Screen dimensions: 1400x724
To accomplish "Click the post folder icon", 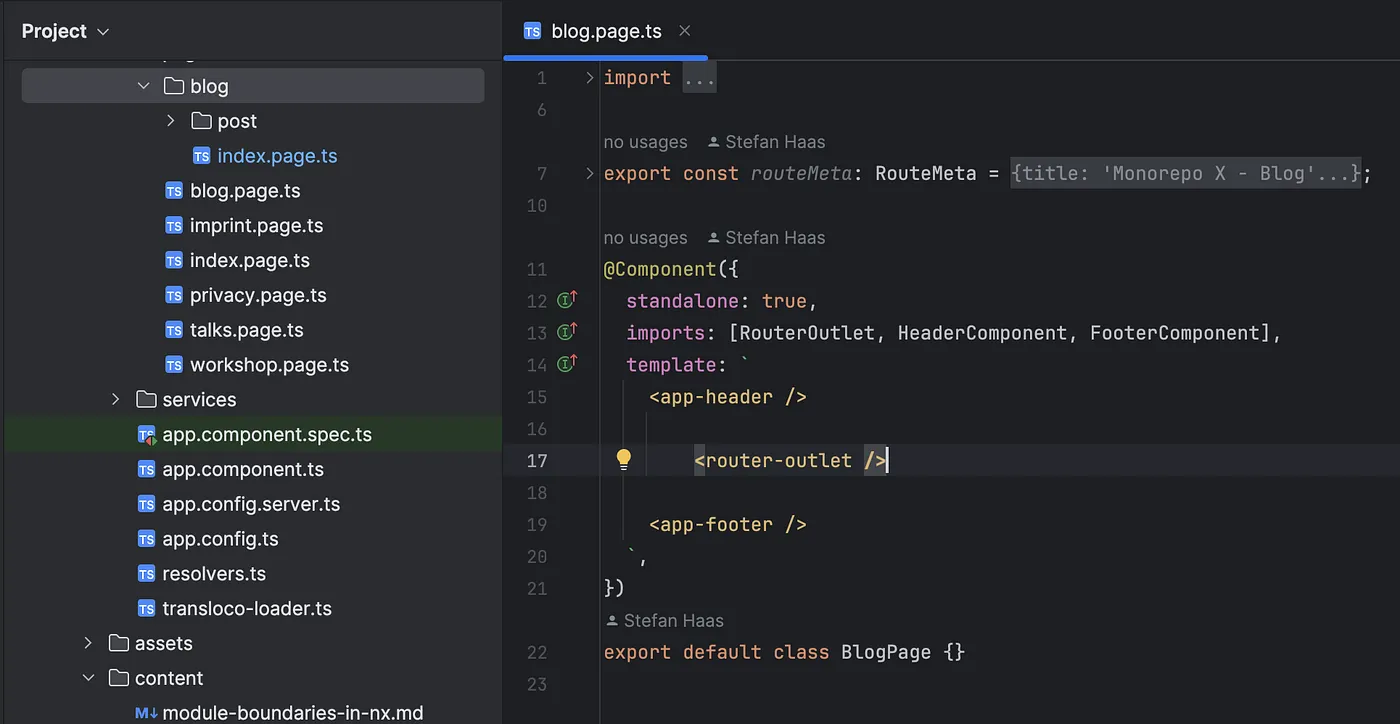I will pyautogui.click(x=201, y=121).
